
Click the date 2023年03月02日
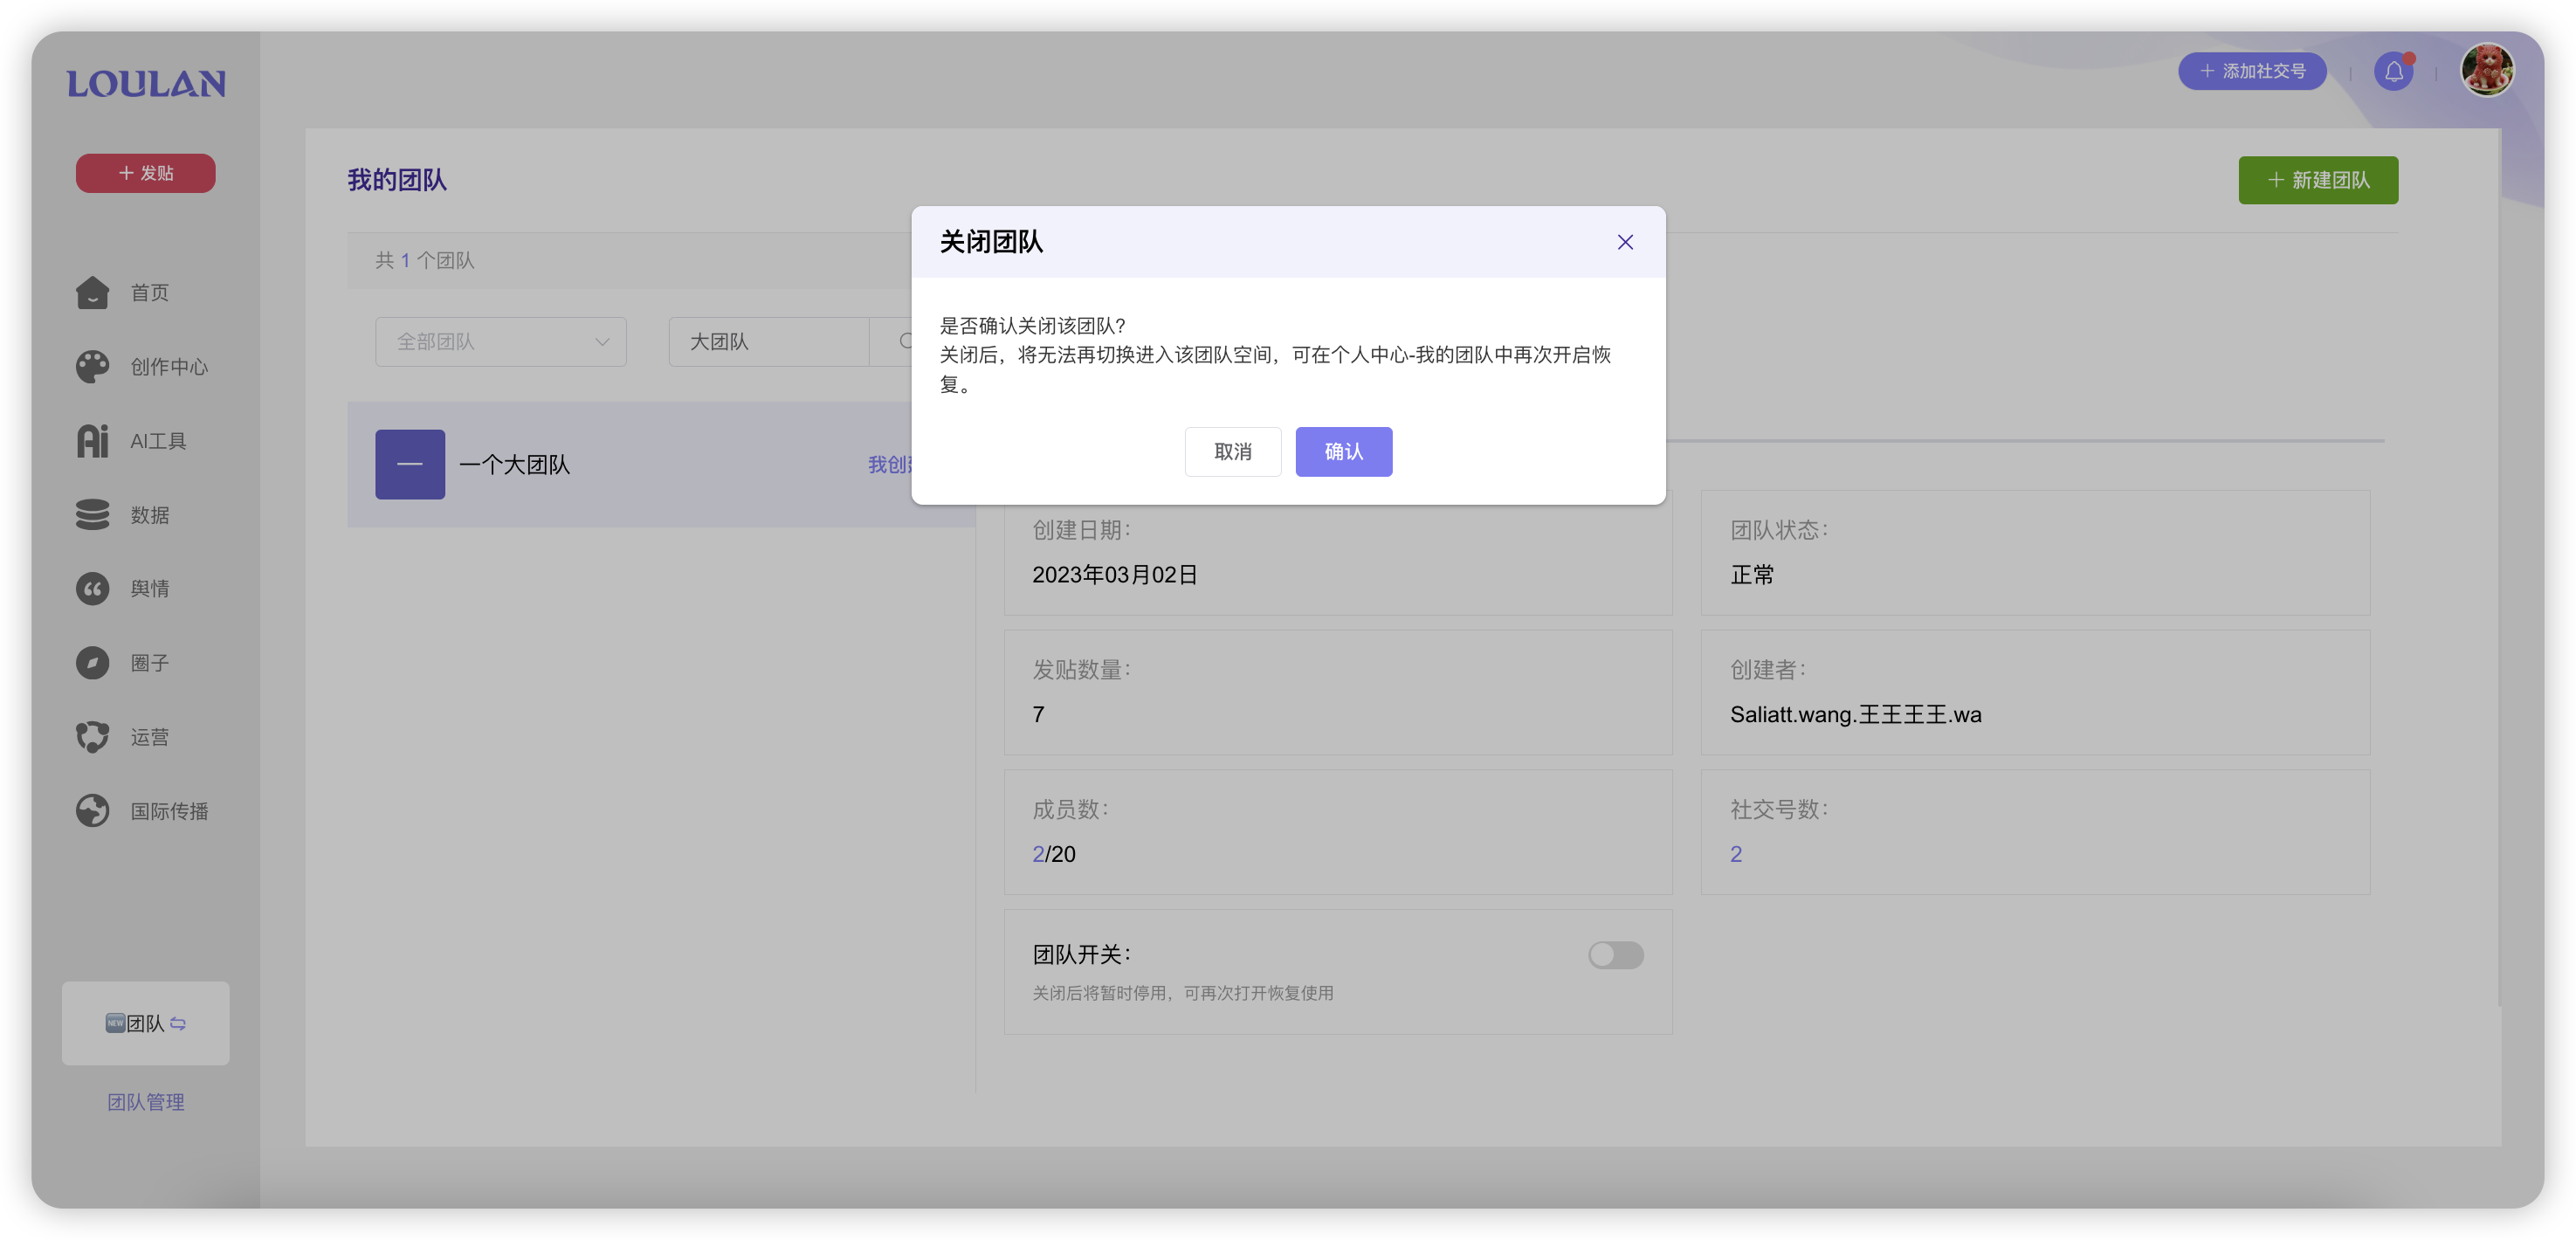(1115, 575)
